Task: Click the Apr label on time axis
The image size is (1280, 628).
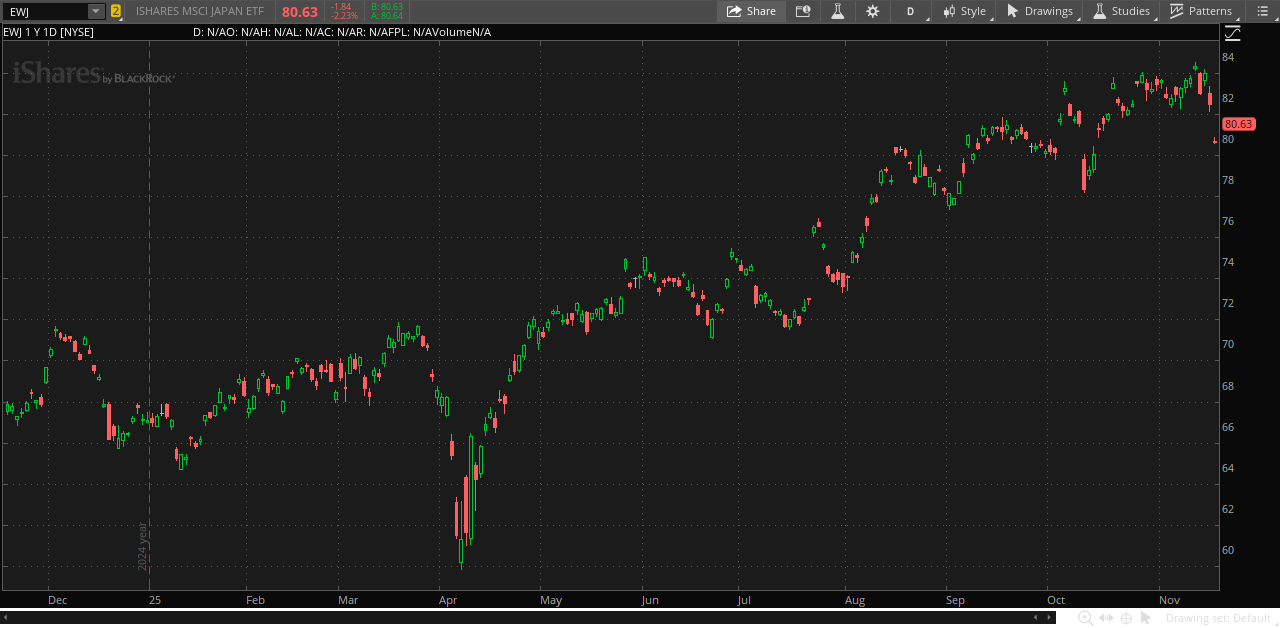Action: coord(448,600)
